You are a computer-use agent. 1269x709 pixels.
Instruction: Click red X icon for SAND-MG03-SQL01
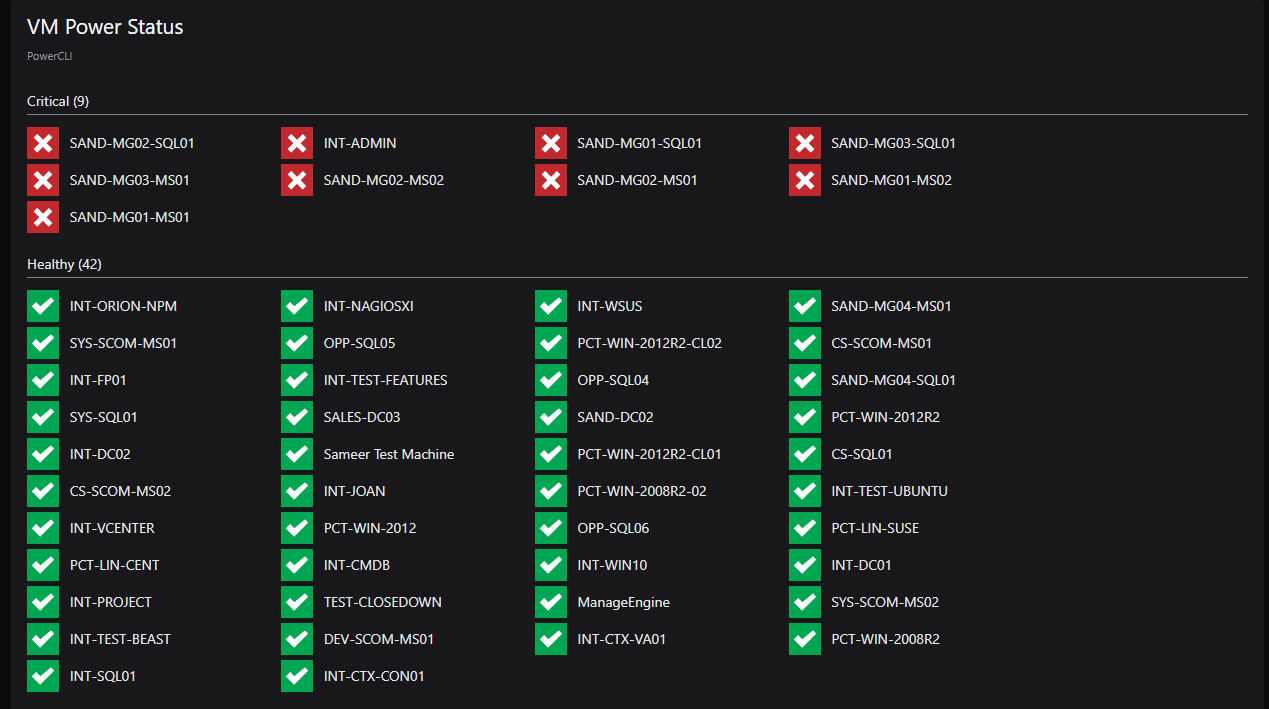click(x=805, y=143)
